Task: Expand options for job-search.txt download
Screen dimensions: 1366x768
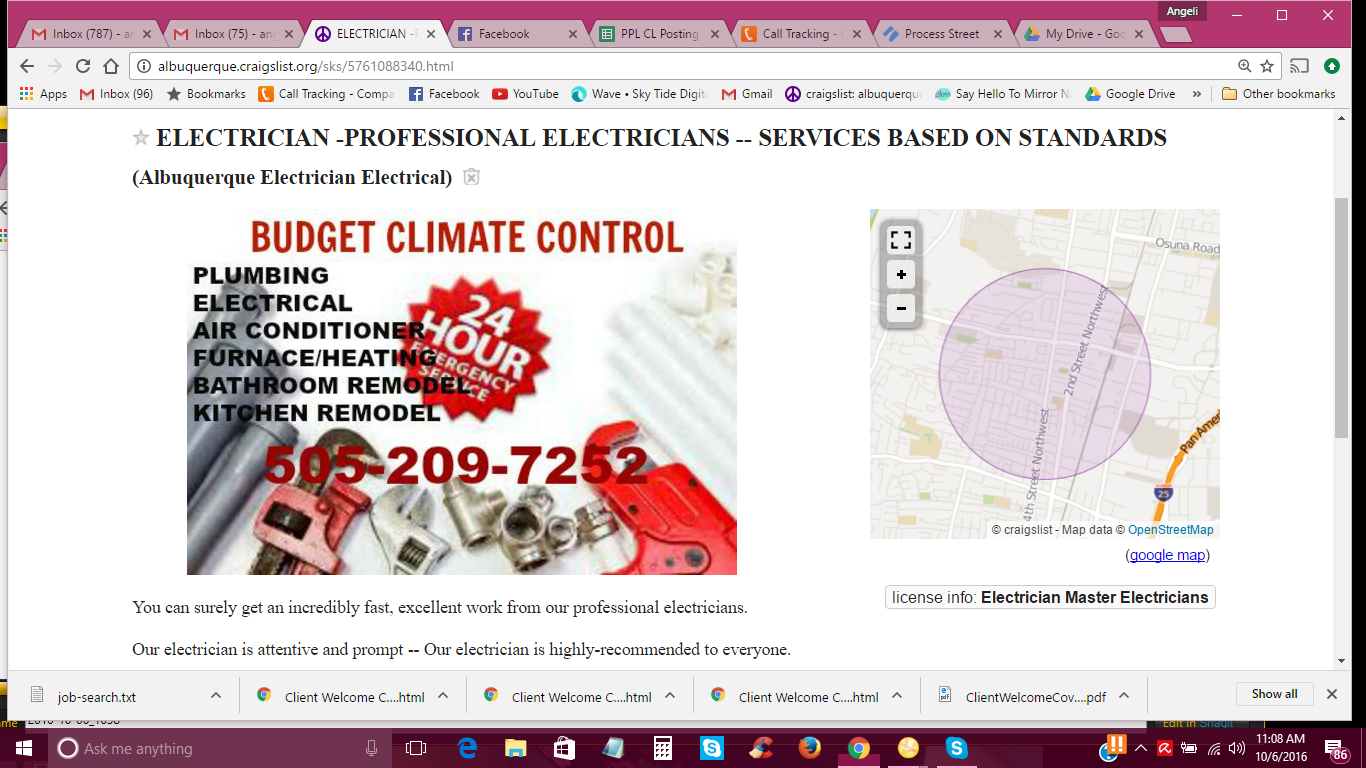Action: (x=216, y=696)
